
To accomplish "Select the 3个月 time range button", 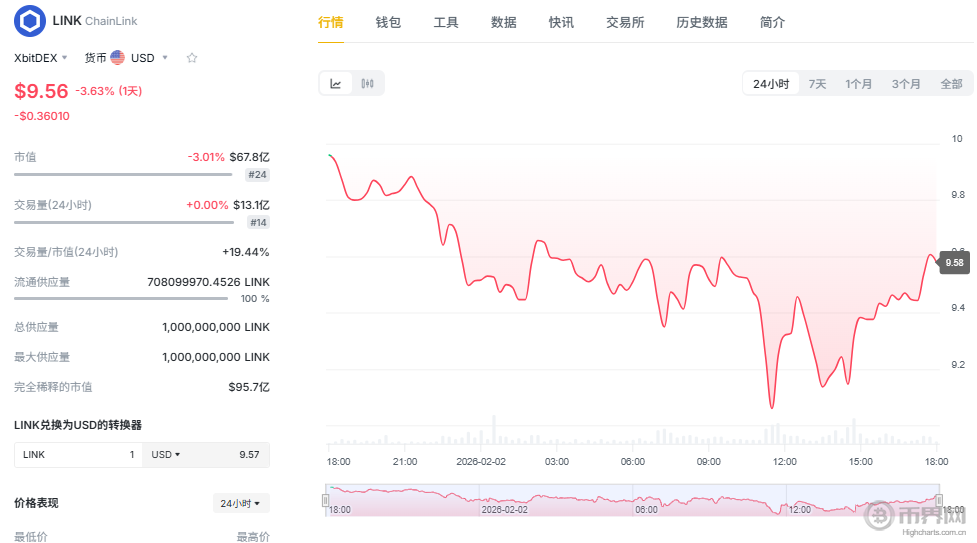I will click(x=906, y=84).
